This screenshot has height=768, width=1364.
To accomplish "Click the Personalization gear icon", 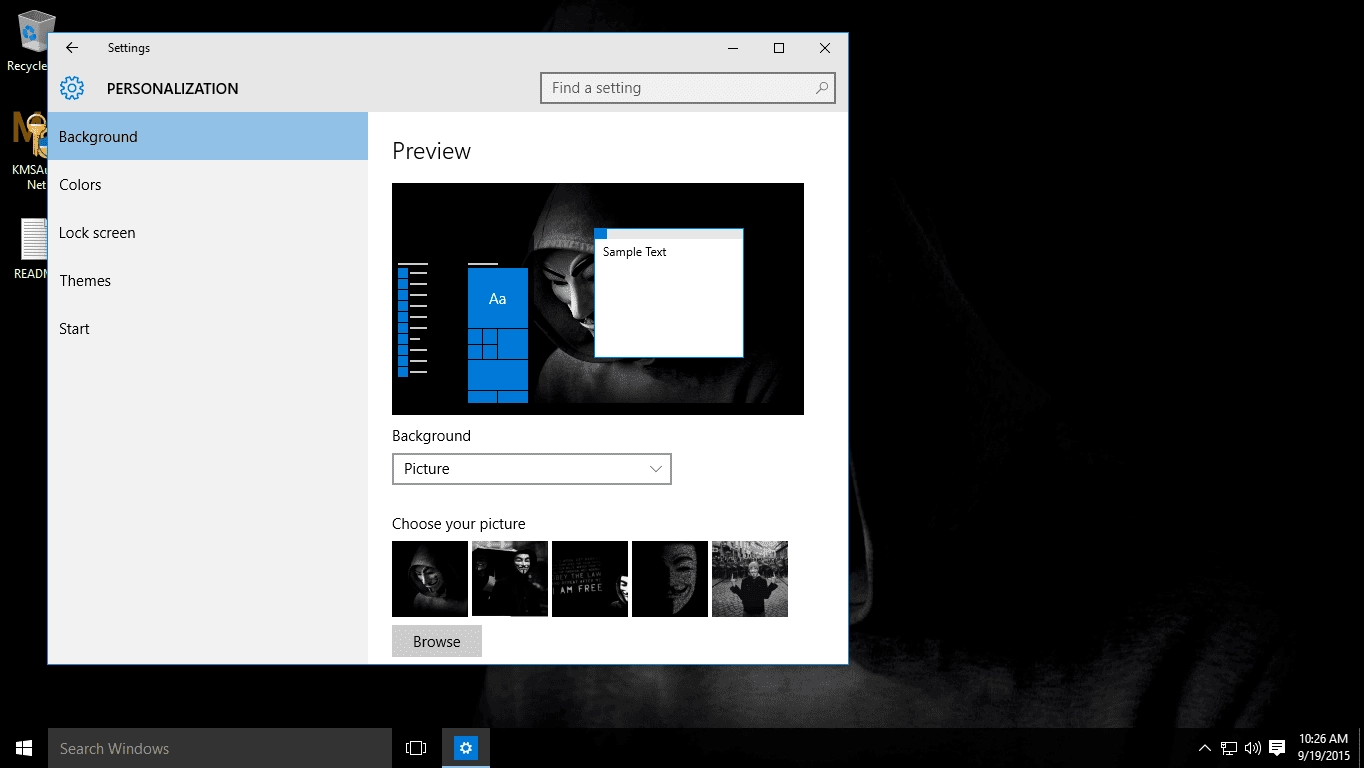I will pyautogui.click(x=72, y=88).
